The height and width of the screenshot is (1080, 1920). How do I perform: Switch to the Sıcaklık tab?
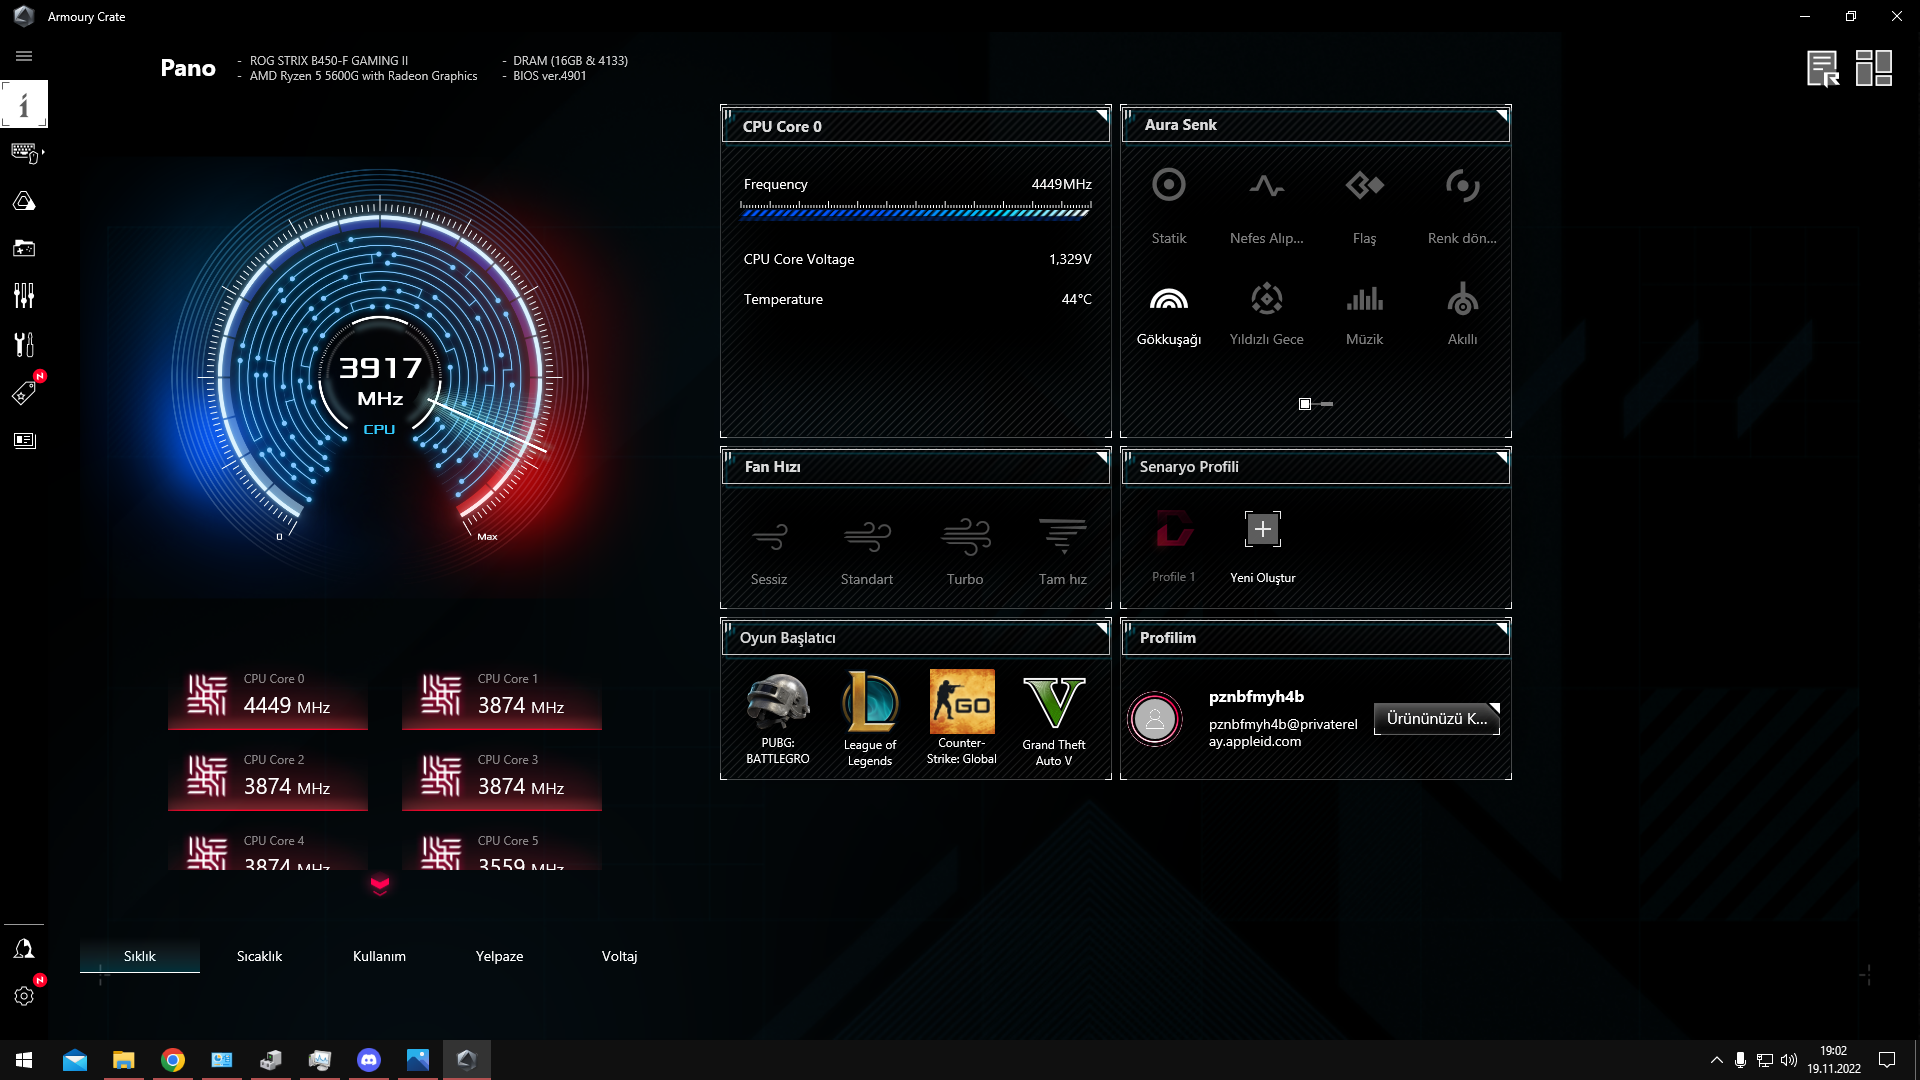(x=259, y=956)
